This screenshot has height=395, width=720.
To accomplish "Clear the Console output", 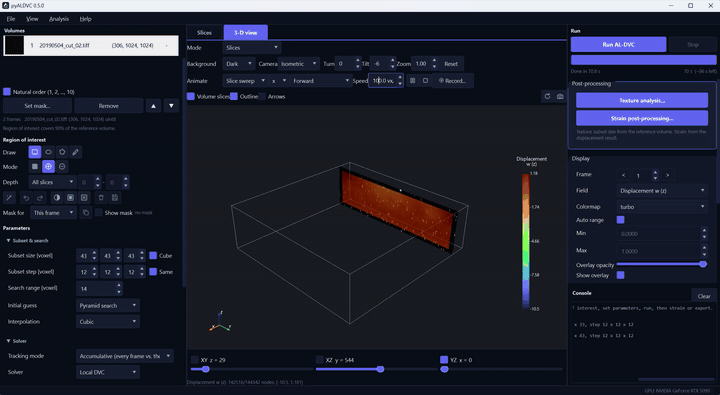I will (x=703, y=296).
